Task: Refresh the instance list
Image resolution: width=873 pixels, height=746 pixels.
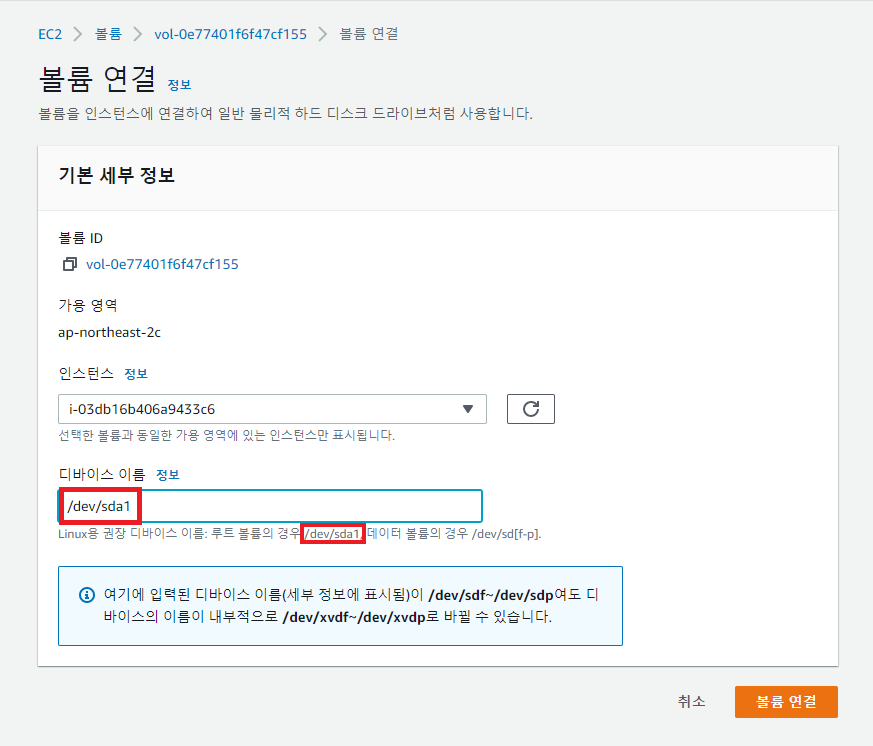Action: [531, 409]
